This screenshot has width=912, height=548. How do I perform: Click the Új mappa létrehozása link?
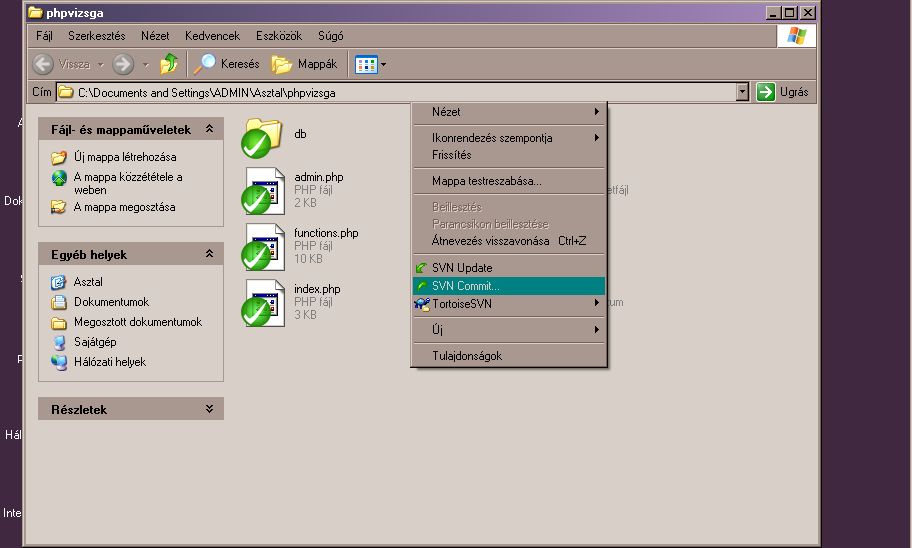125,157
